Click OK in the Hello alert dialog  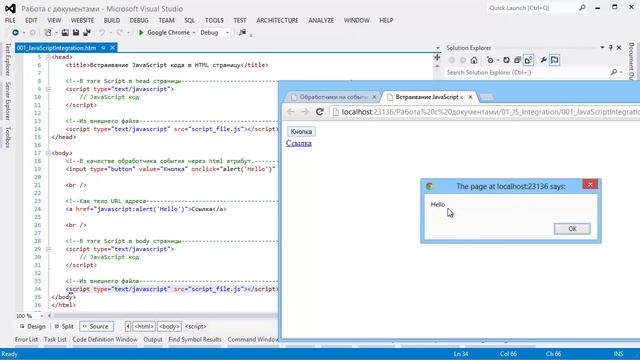pyautogui.click(x=572, y=229)
